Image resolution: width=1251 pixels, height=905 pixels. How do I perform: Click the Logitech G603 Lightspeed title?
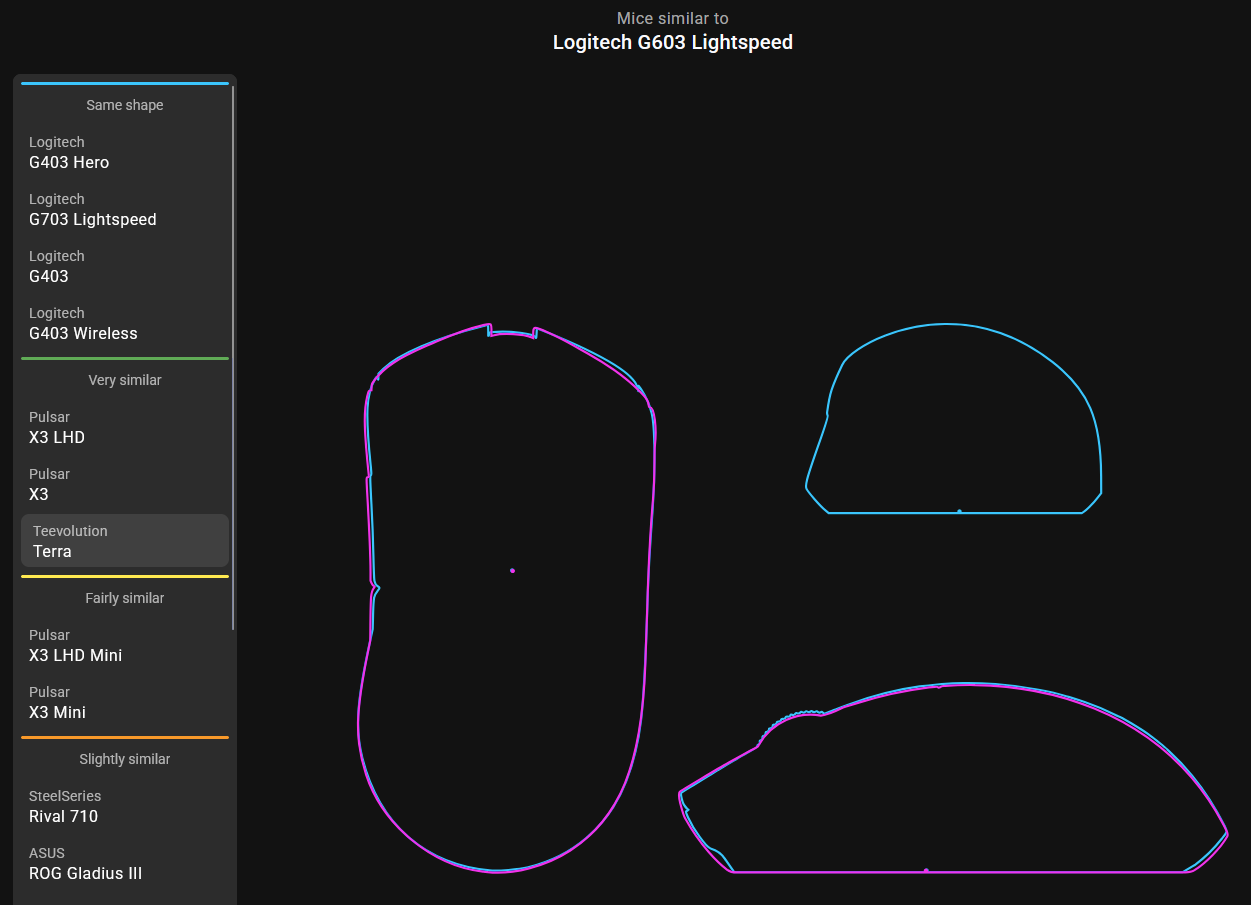[673, 42]
